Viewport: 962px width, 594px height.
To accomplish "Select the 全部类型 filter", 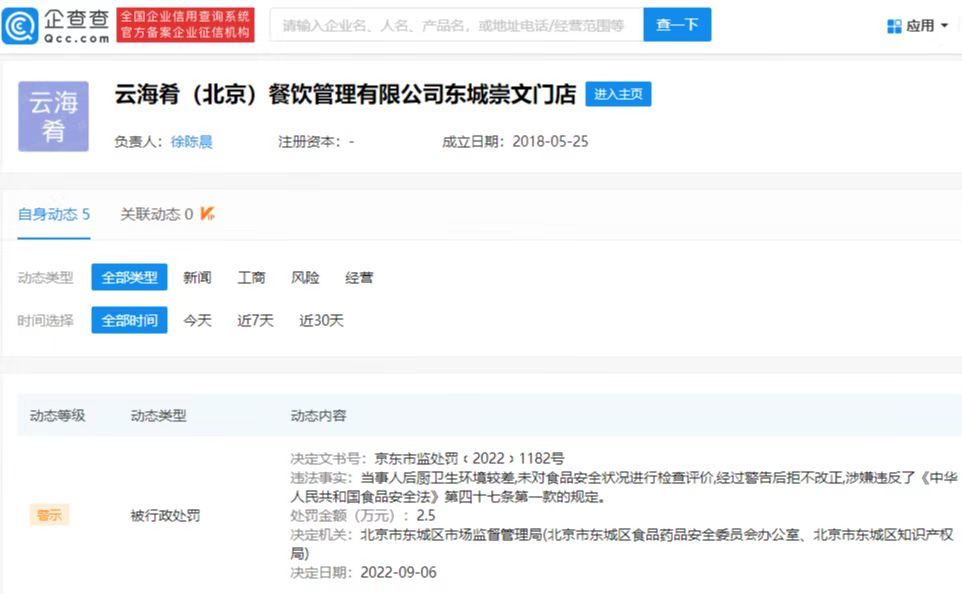I will click(x=129, y=277).
